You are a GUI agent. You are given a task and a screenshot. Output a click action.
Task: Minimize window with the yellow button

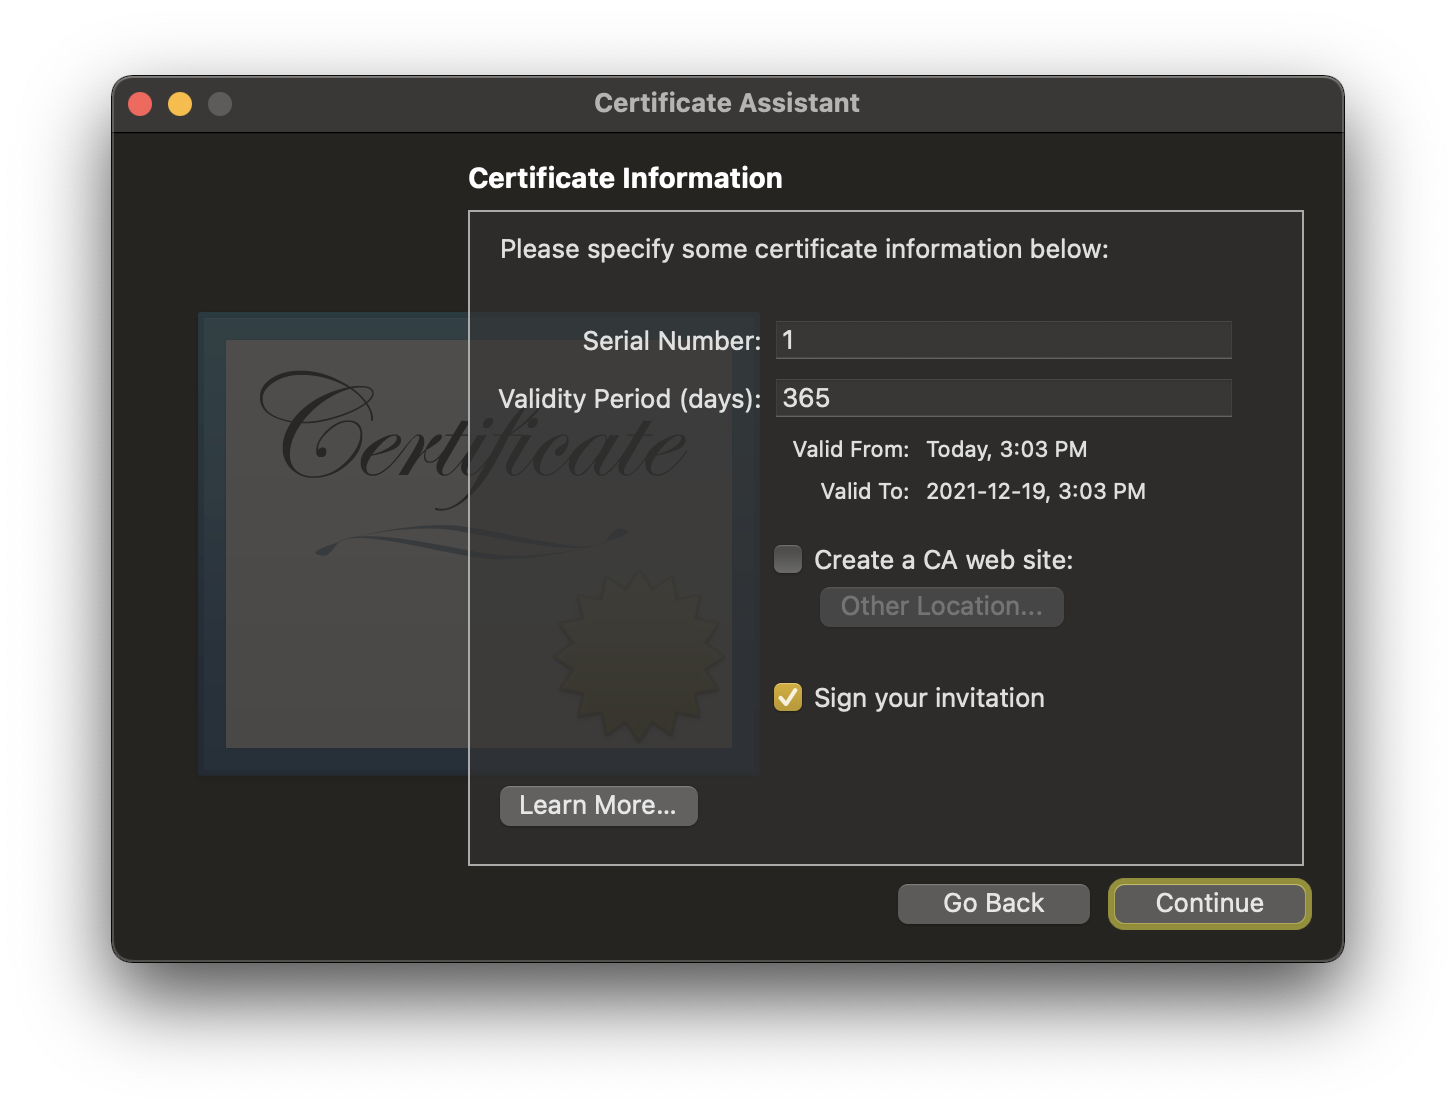pos(180,104)
